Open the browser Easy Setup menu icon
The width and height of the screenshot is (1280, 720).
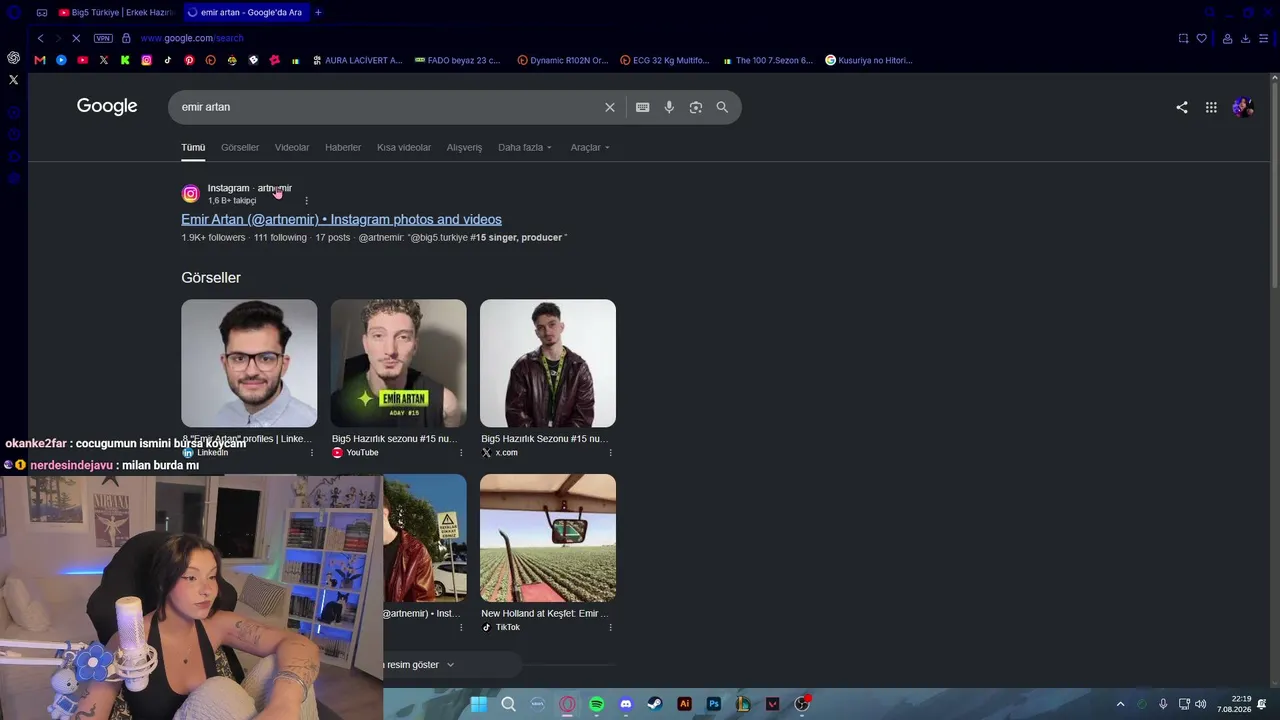tap(1264, 38)
